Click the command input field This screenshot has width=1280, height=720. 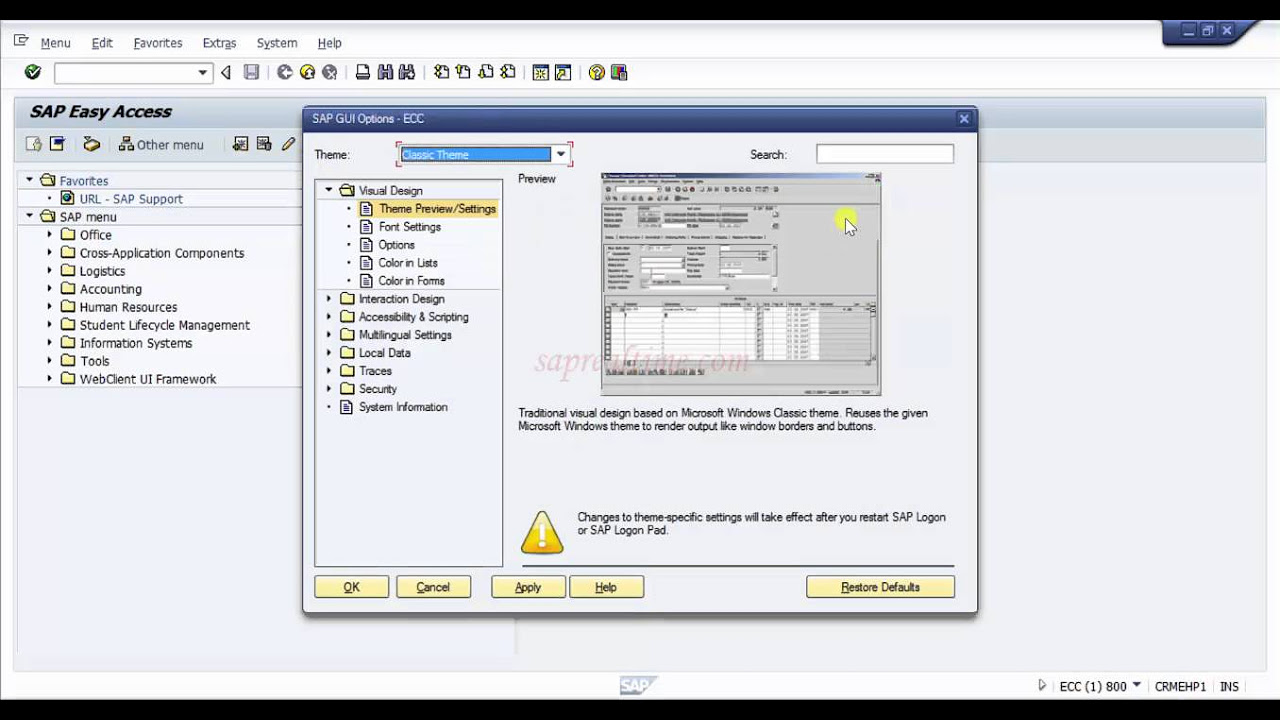(x=125, y=72)
